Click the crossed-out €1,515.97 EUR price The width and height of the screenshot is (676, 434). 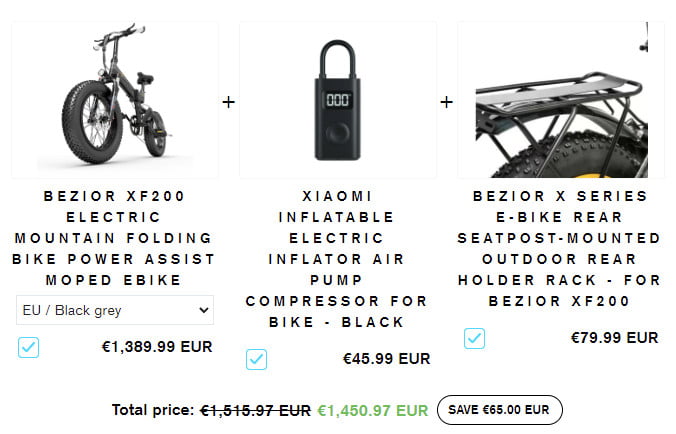(255, 411)
